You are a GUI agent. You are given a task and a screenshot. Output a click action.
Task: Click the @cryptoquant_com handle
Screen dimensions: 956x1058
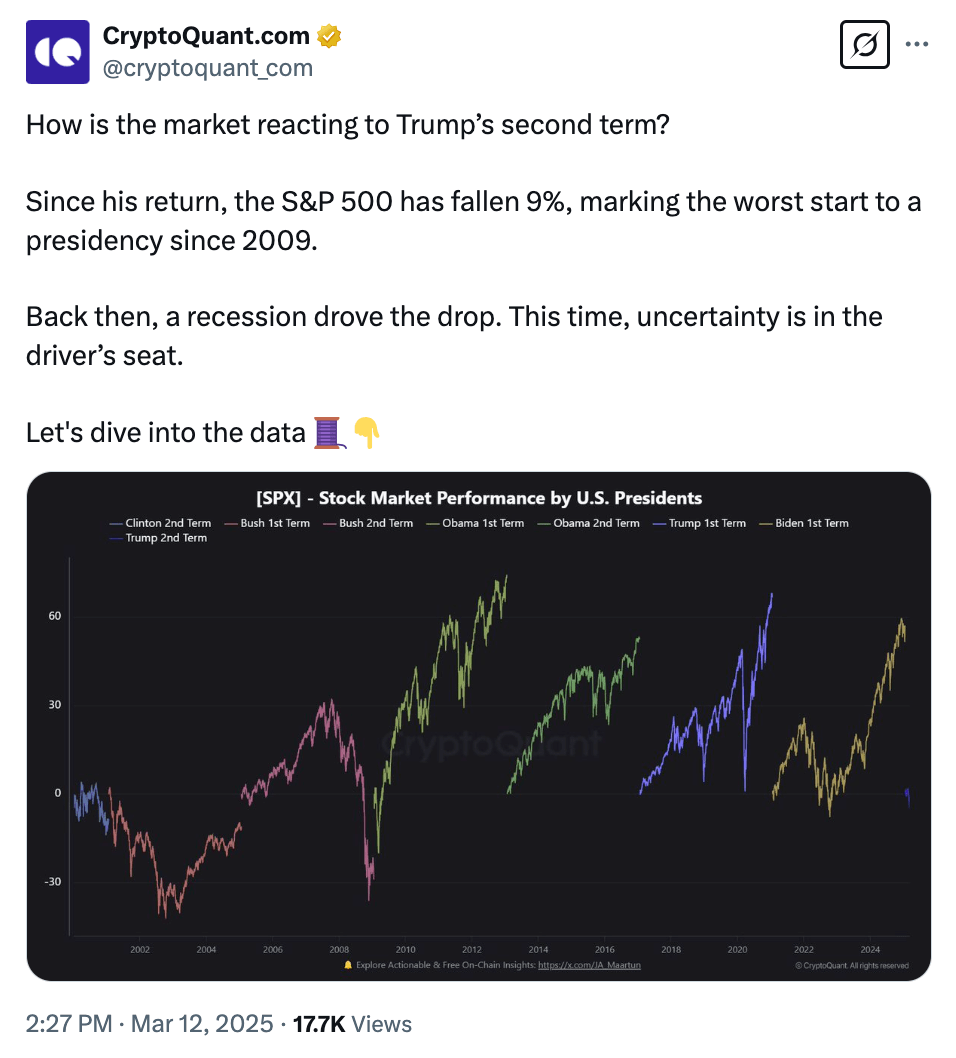click(208, 67)
